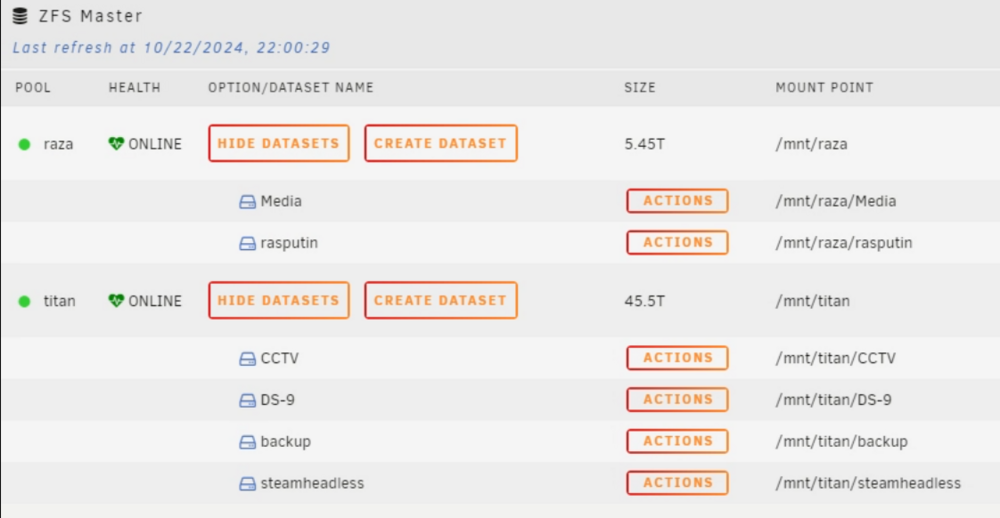Click the heartbeat health icon for raza
The image size is (1000, 518).
tap(116, 144)
